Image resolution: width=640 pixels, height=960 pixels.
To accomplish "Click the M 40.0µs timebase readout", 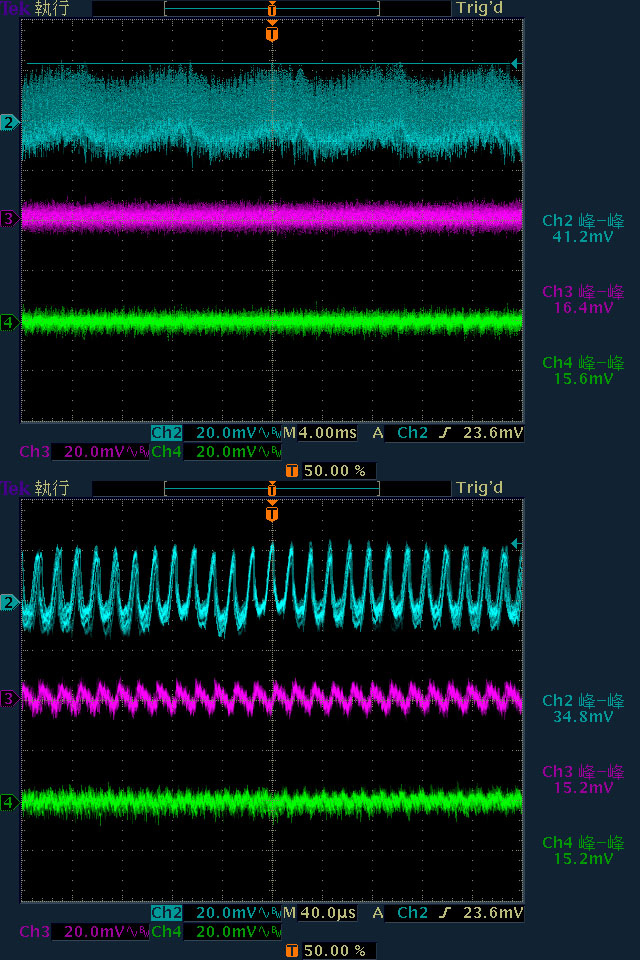I will pos(320,913).
